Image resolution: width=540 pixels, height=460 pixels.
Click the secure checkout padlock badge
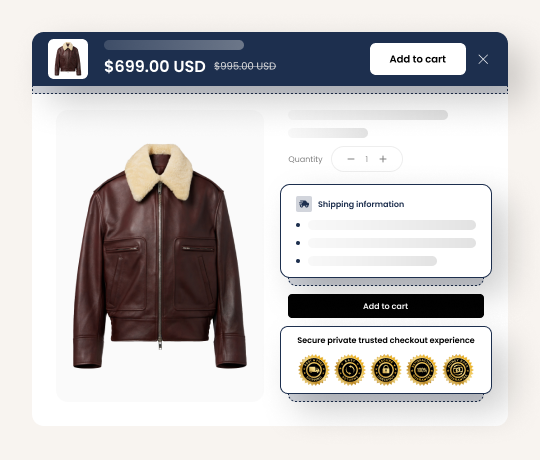[x=386, y=370]
